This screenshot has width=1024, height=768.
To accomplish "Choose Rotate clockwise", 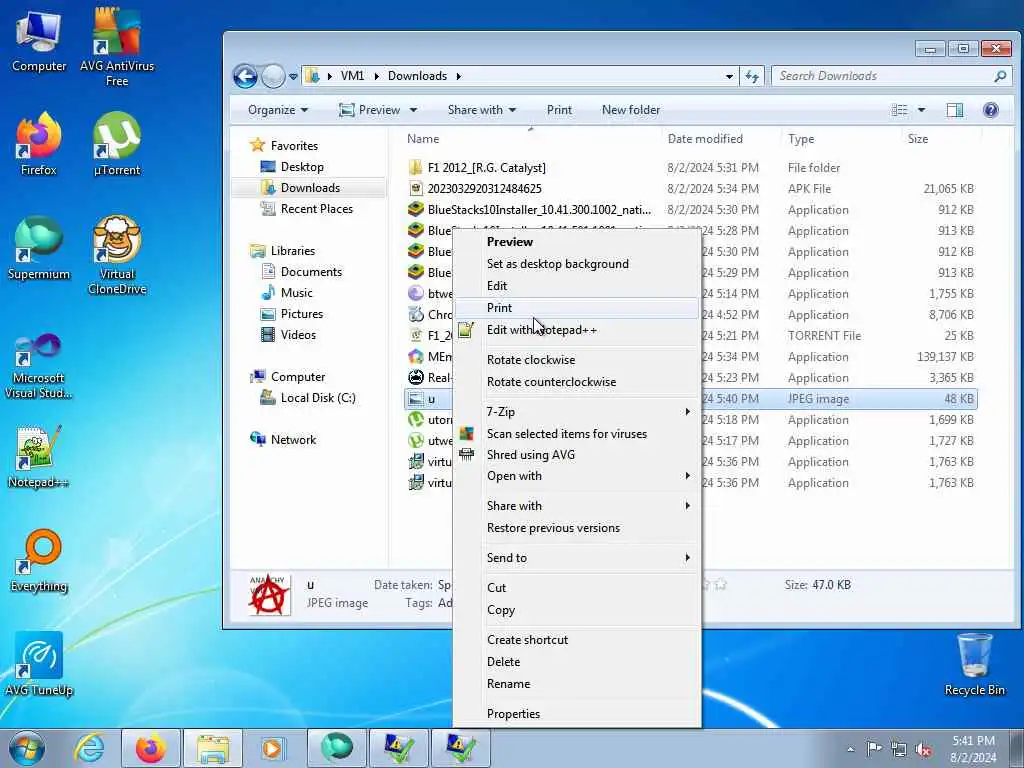I will point(577,360).
